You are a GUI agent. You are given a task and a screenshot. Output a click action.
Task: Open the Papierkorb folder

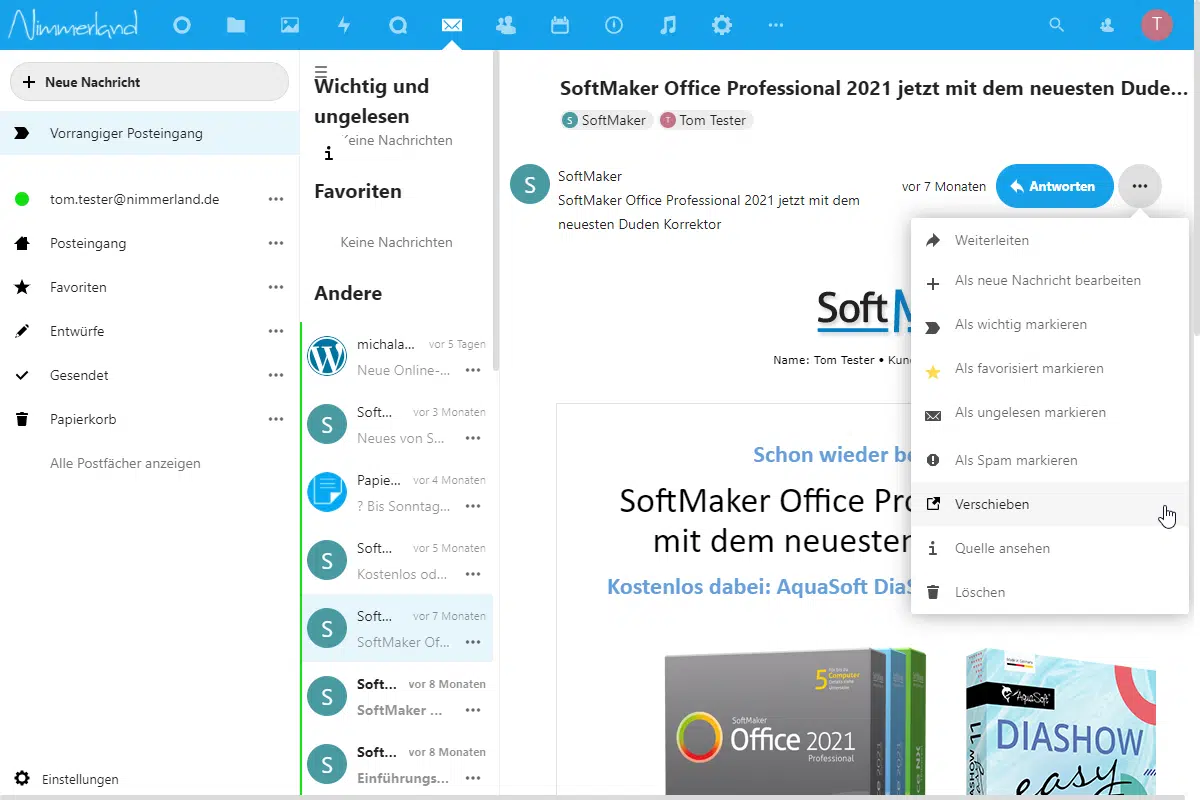coord(83,419)
